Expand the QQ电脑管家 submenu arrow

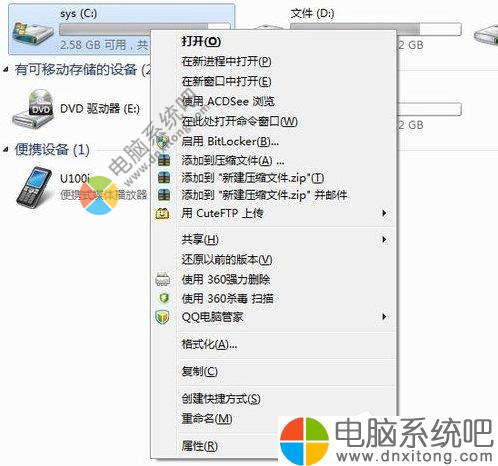(384, 317)
